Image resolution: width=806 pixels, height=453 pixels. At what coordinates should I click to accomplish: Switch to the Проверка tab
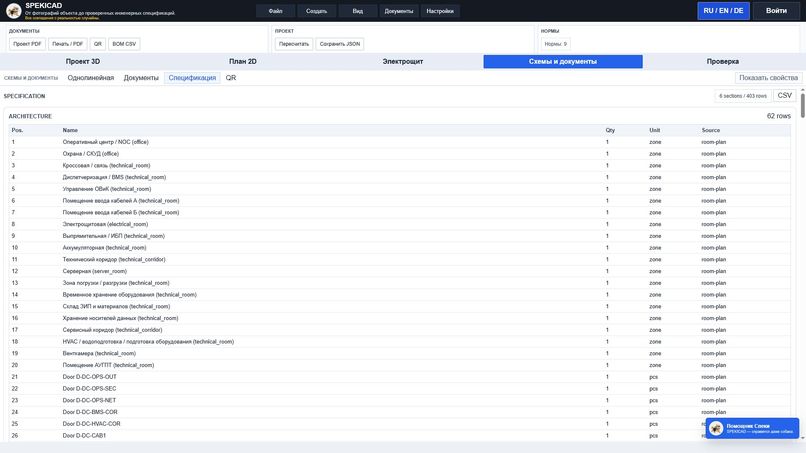pyautogui.click(x=723, y=62)
